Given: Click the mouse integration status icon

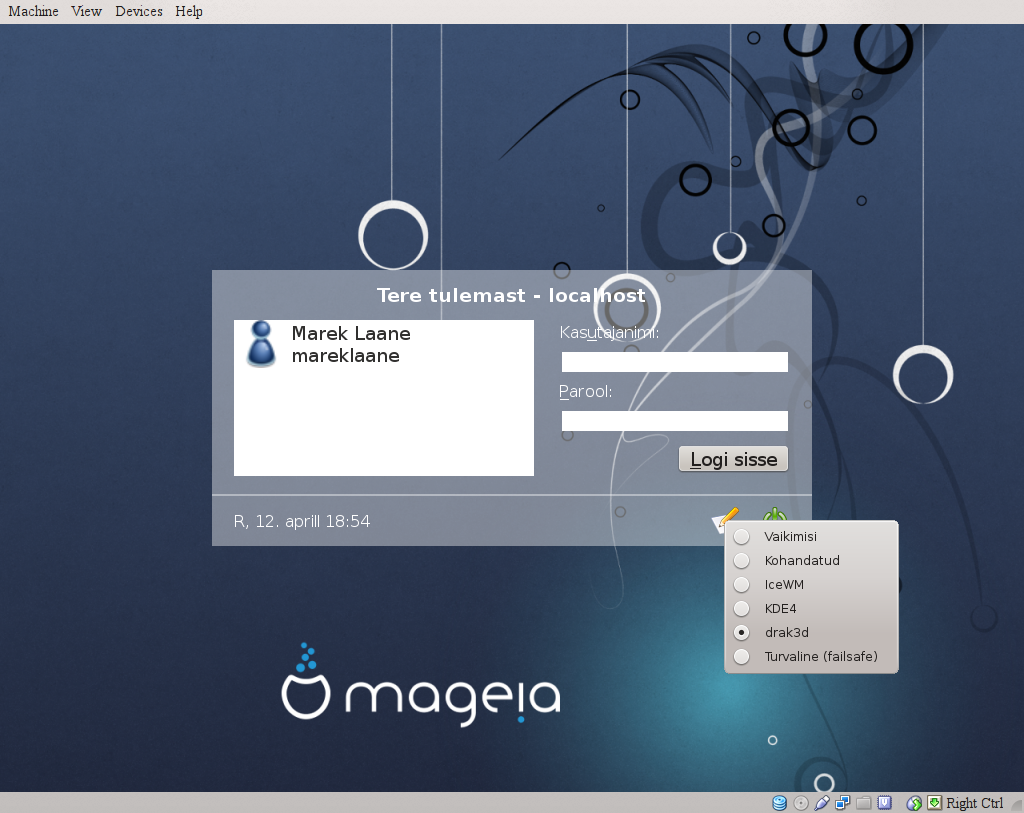Looking at the screenshot, I should (x=914, y=803).
